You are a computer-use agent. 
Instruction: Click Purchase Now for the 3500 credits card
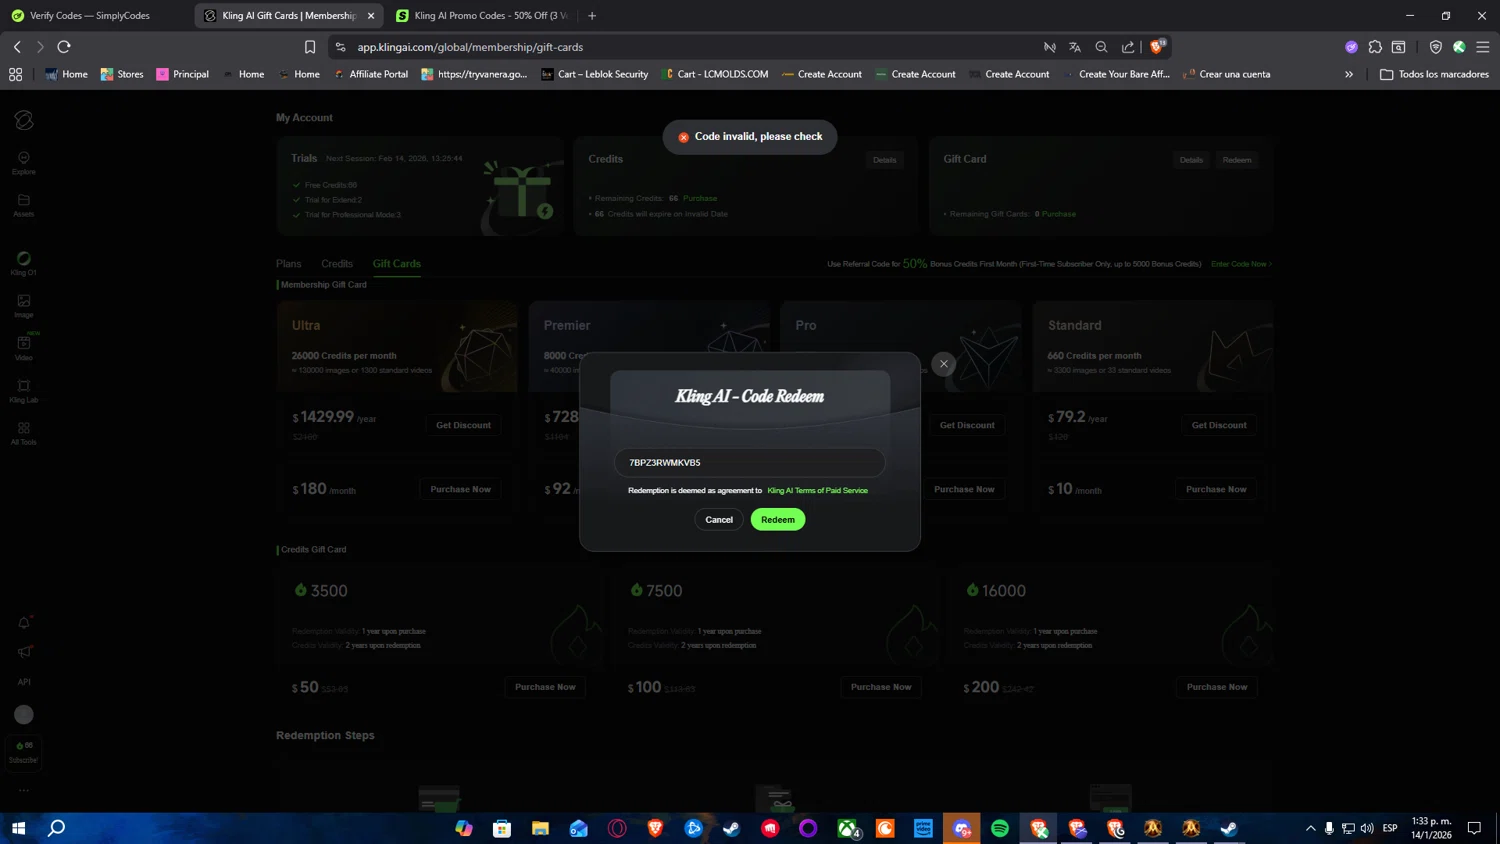(545, 687)
